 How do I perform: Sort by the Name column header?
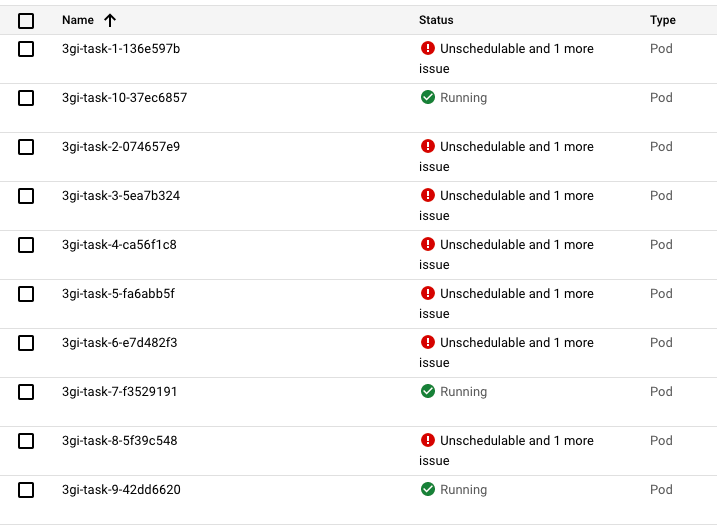[78, 20]
